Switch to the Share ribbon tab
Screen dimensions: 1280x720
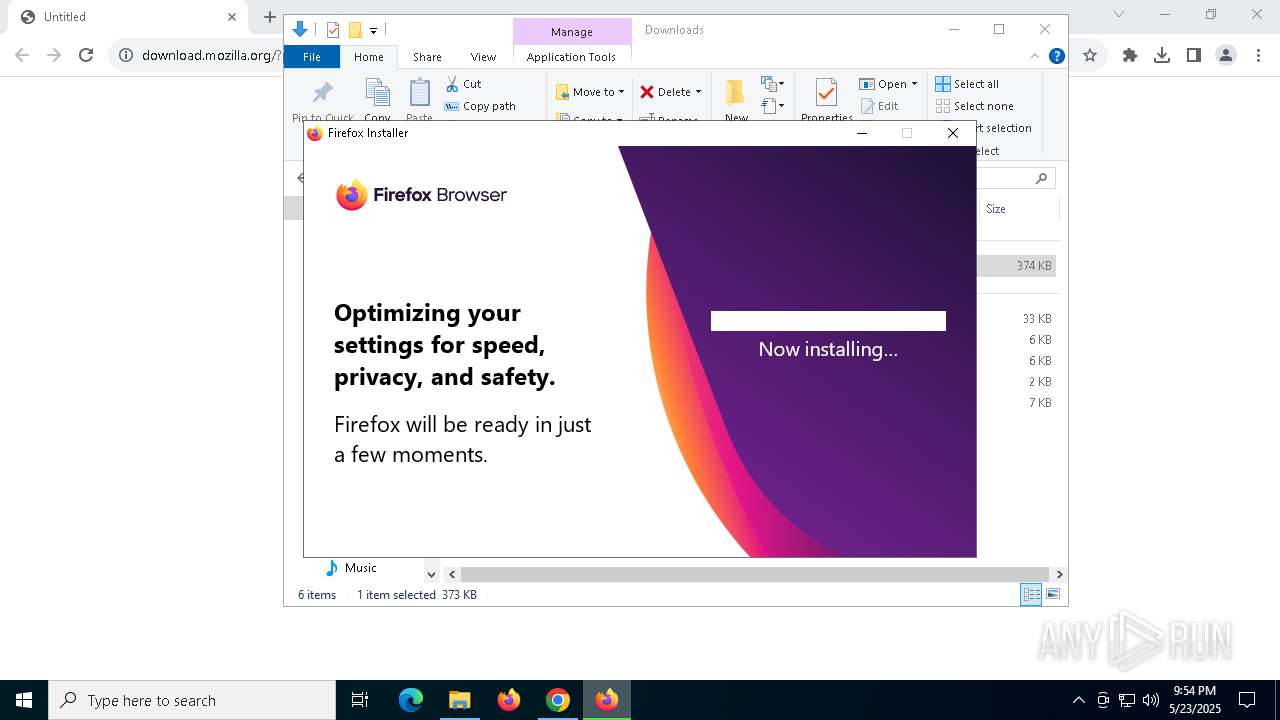pos(427,57)
